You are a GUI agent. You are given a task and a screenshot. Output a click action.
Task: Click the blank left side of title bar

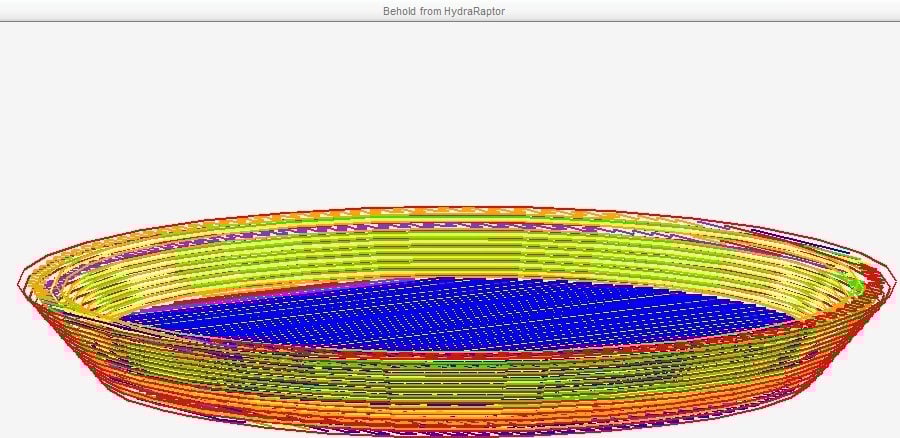click(x=150, y=11)
